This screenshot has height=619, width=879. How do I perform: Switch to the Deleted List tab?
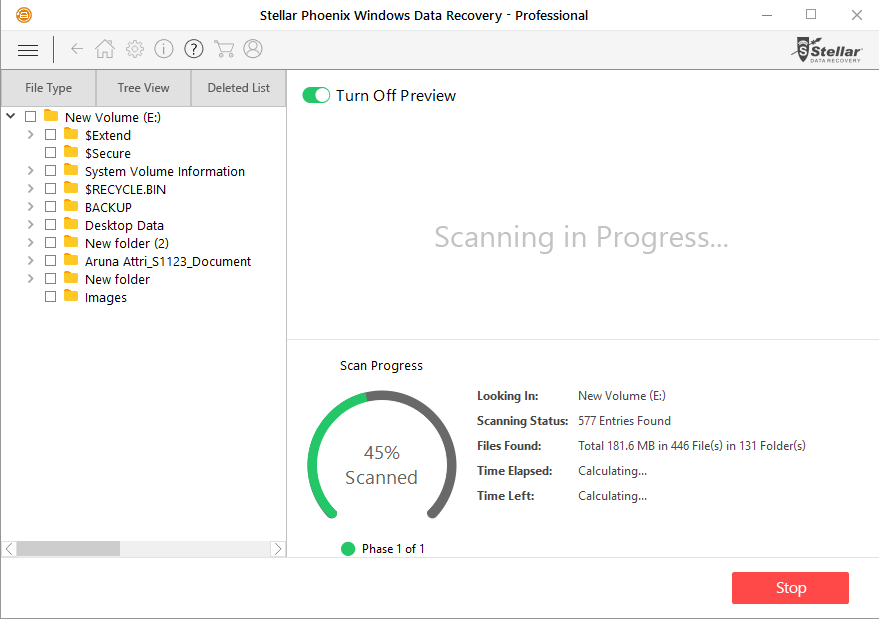239,88
